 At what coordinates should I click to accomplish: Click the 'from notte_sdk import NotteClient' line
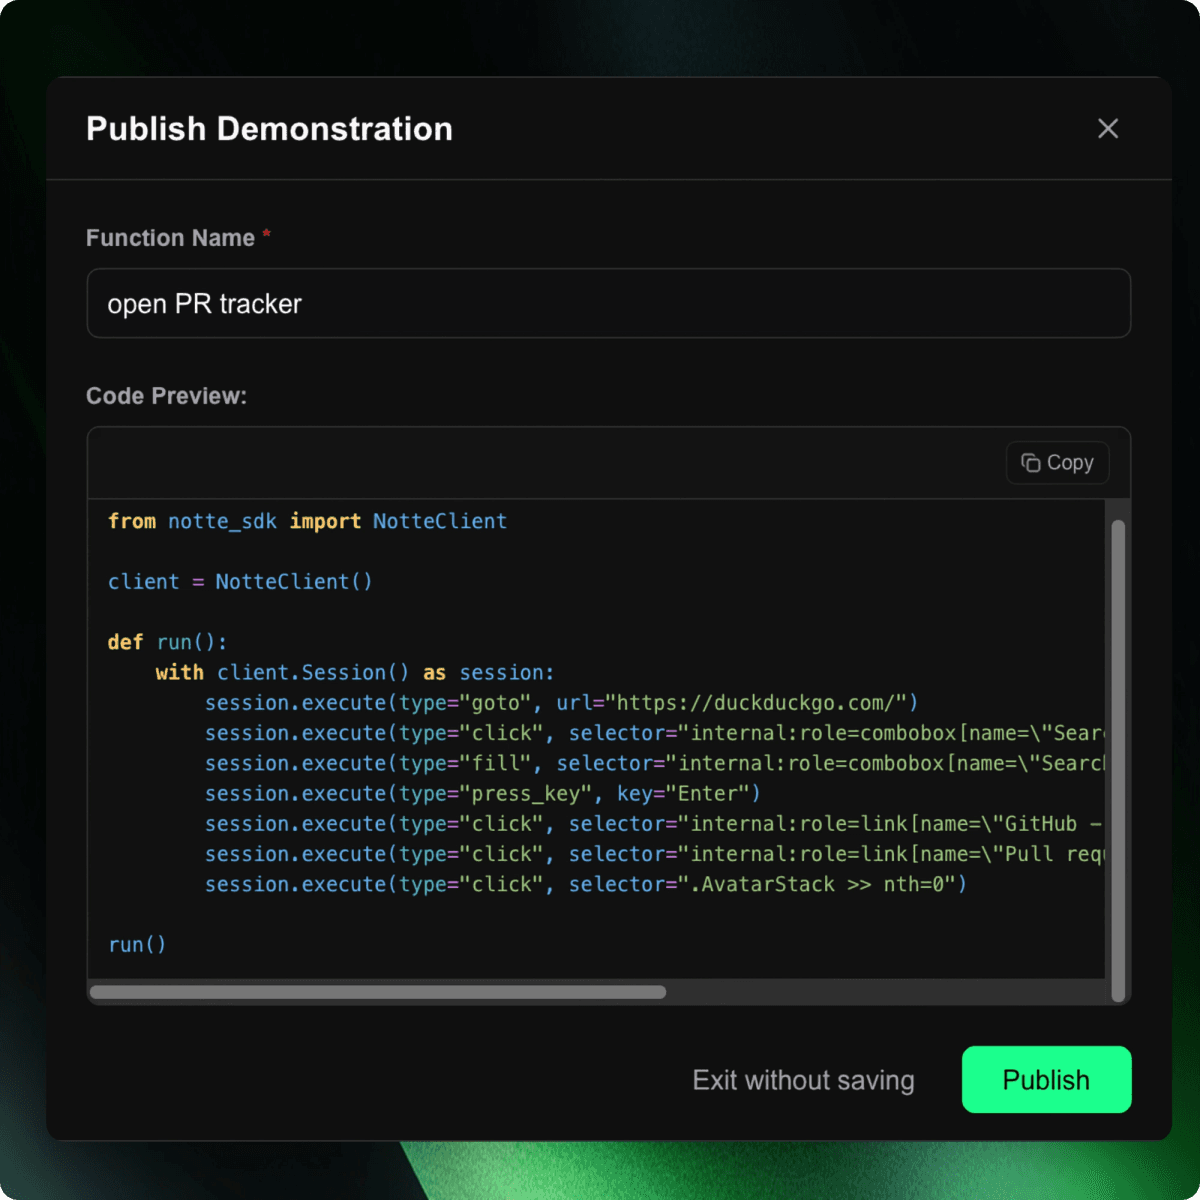[307, 521]
